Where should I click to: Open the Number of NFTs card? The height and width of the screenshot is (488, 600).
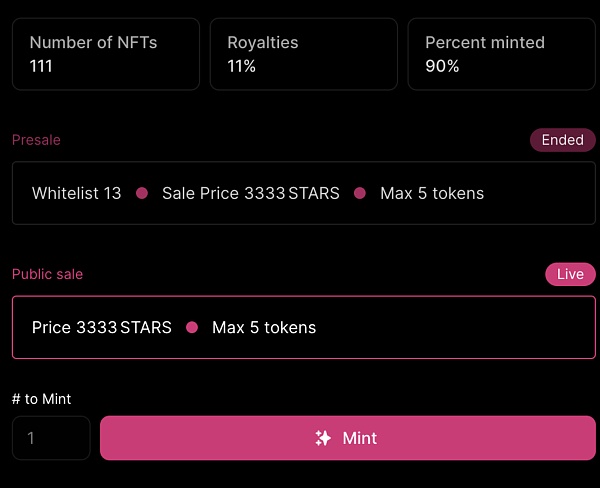[x=106, y=54]
